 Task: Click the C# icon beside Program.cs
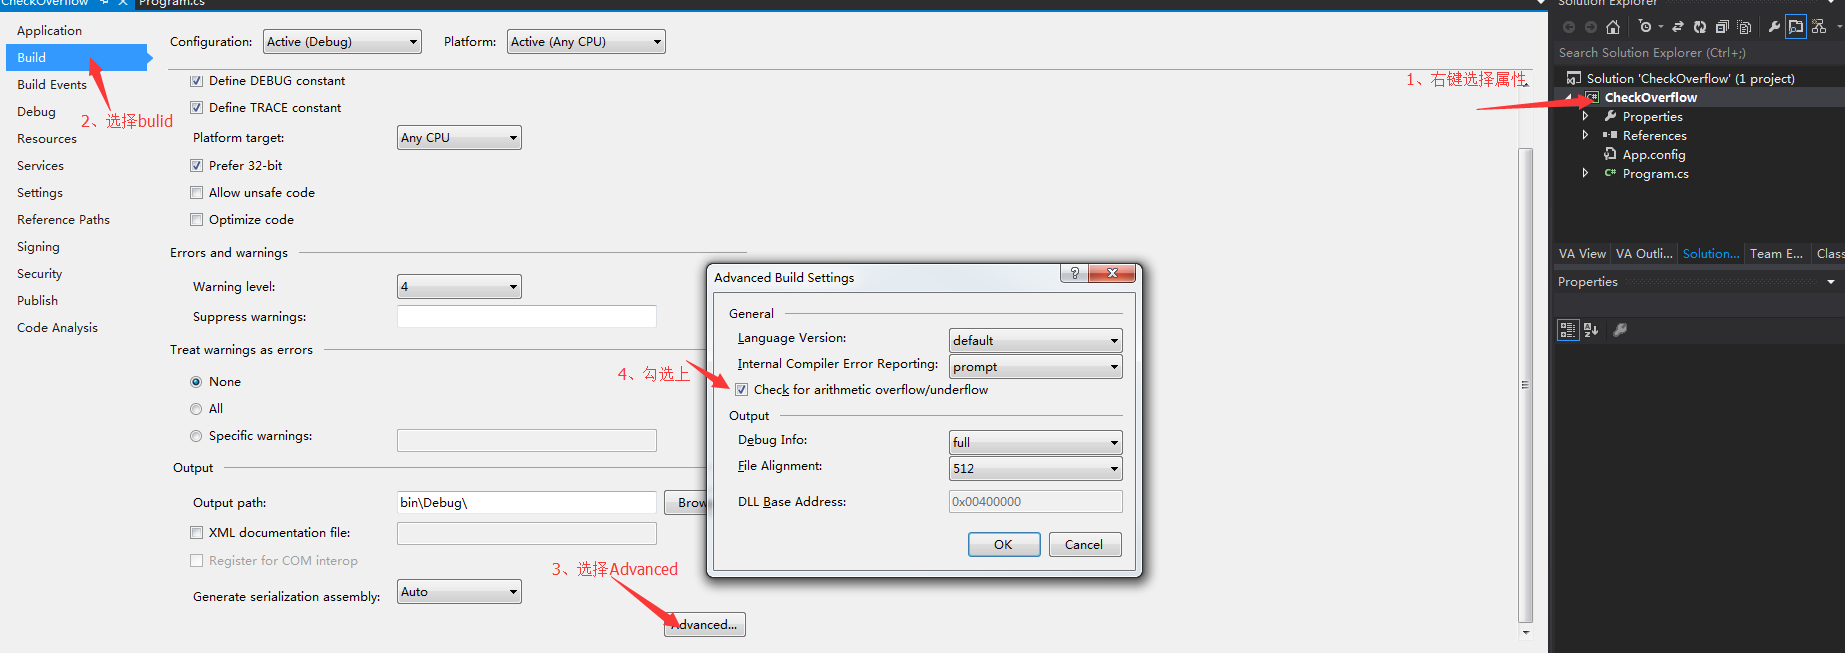1610,173
